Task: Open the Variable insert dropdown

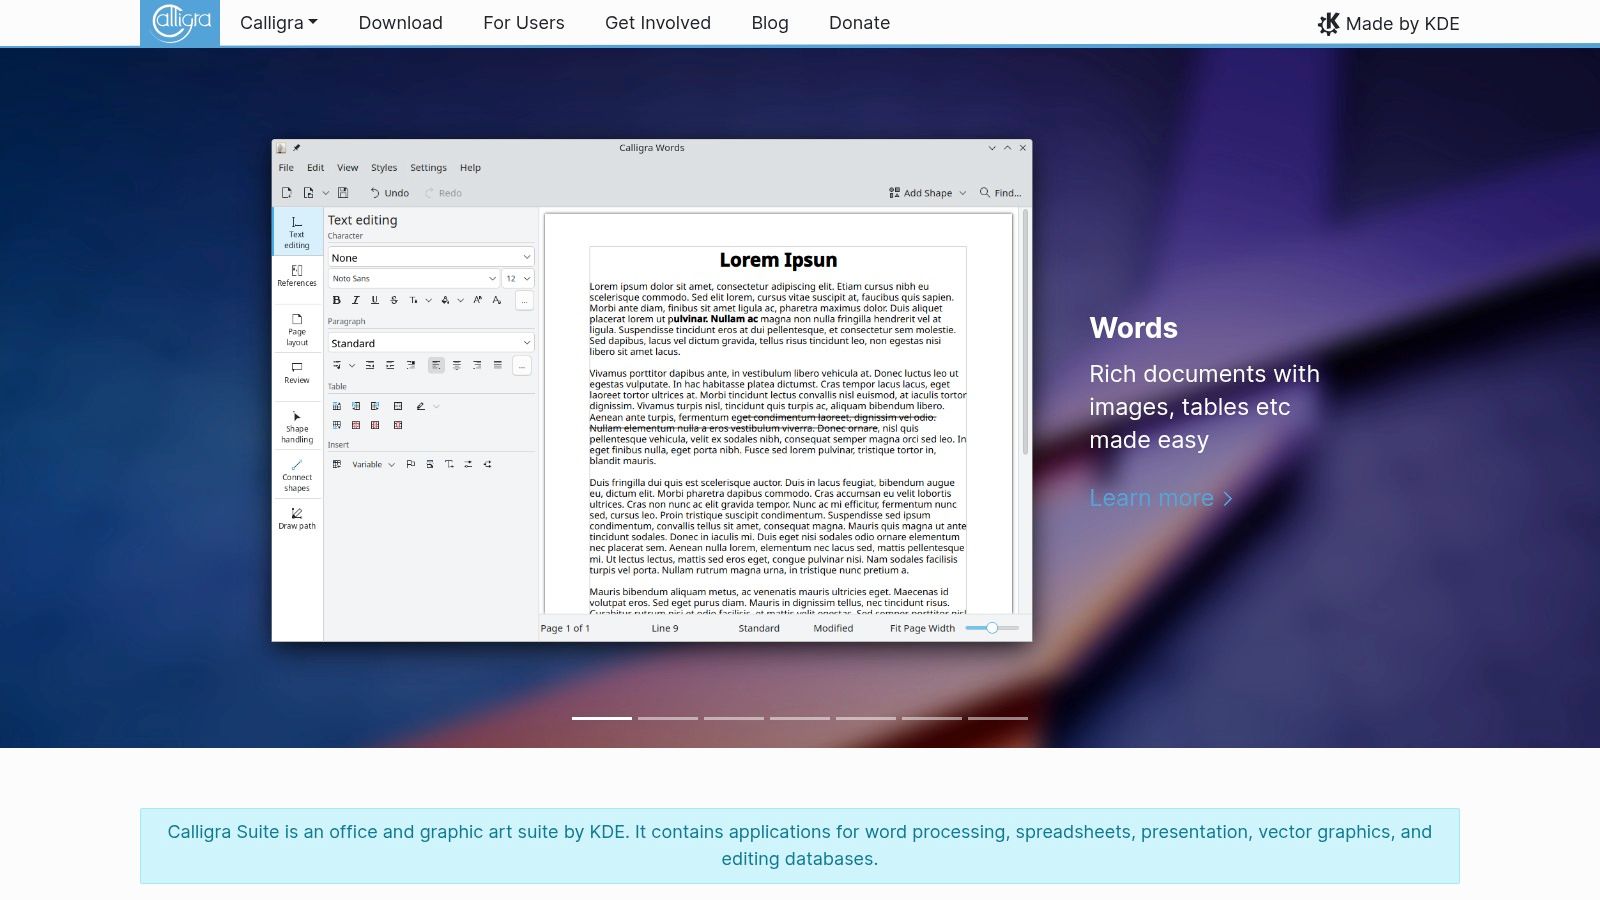Action: [373, 464]
